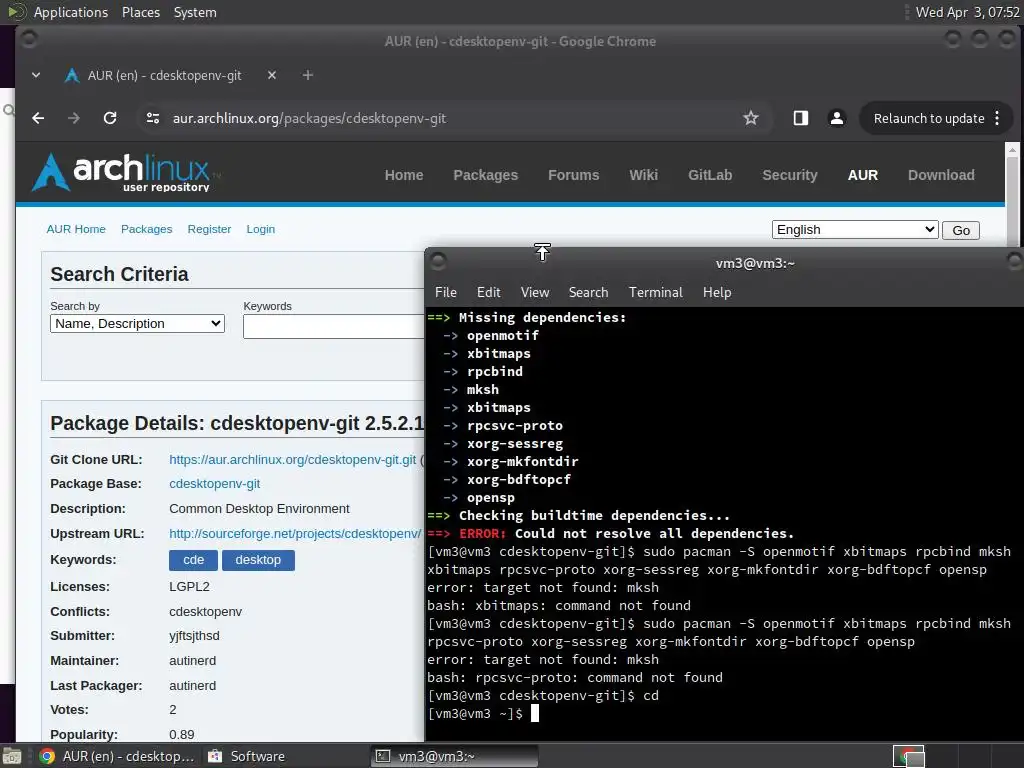Viewport: 1024px width, 768px height.
Task: Click 'LGPL2' license text
Action: tap(189, 586)
